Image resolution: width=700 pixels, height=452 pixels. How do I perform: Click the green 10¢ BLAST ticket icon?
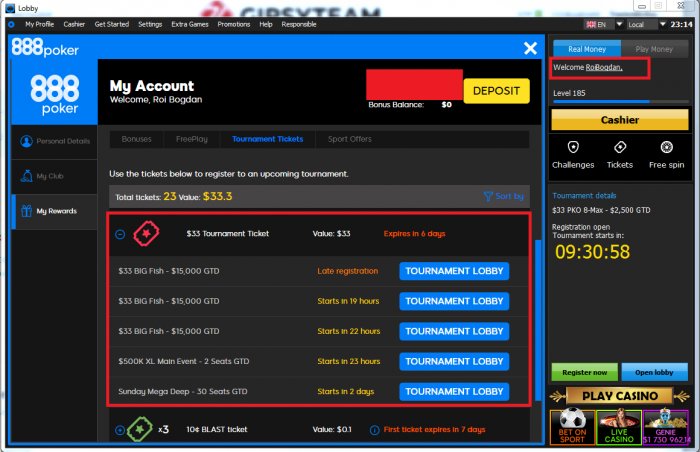click(x=140, y=429)
